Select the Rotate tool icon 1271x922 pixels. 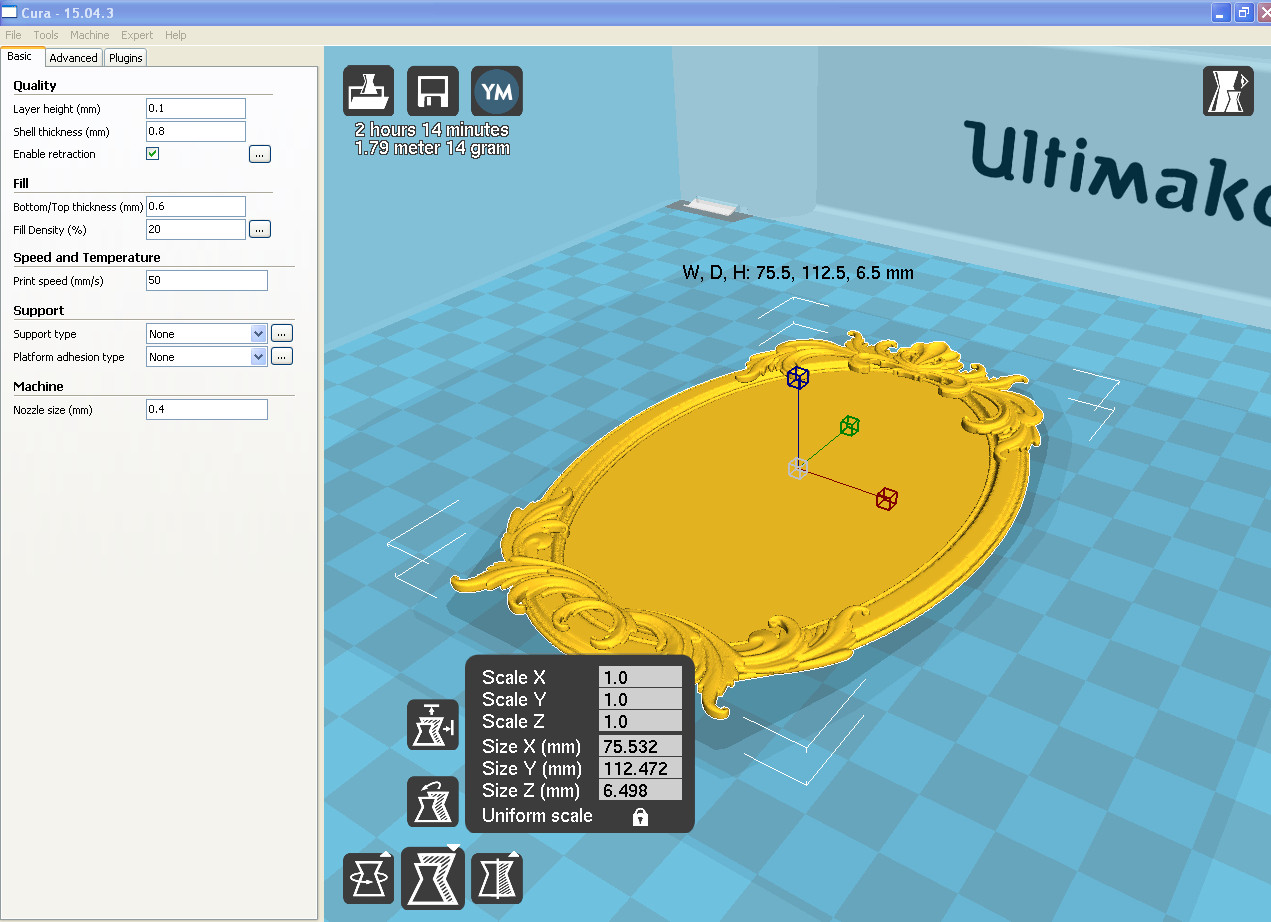368,878
